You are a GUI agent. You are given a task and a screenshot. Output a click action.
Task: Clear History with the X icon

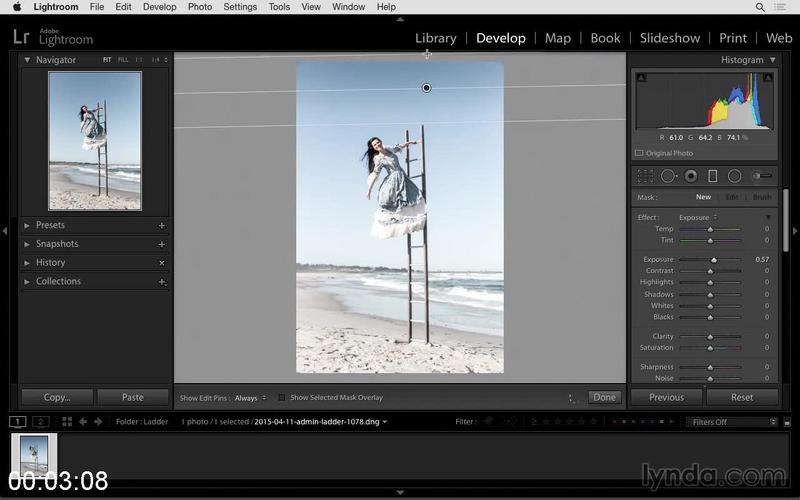click(162, 263)
